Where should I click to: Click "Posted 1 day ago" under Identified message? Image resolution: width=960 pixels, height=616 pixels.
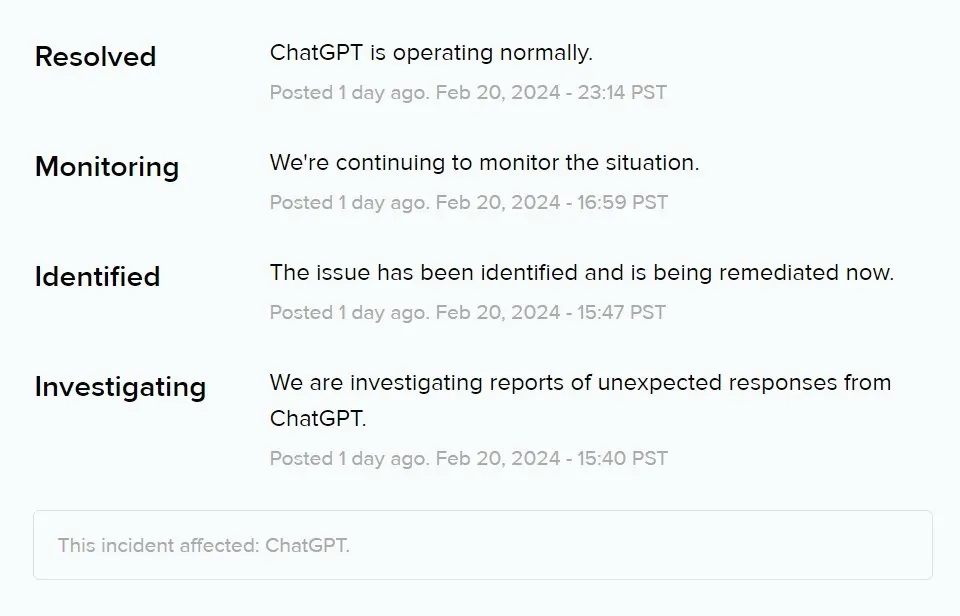click(349, 313)
